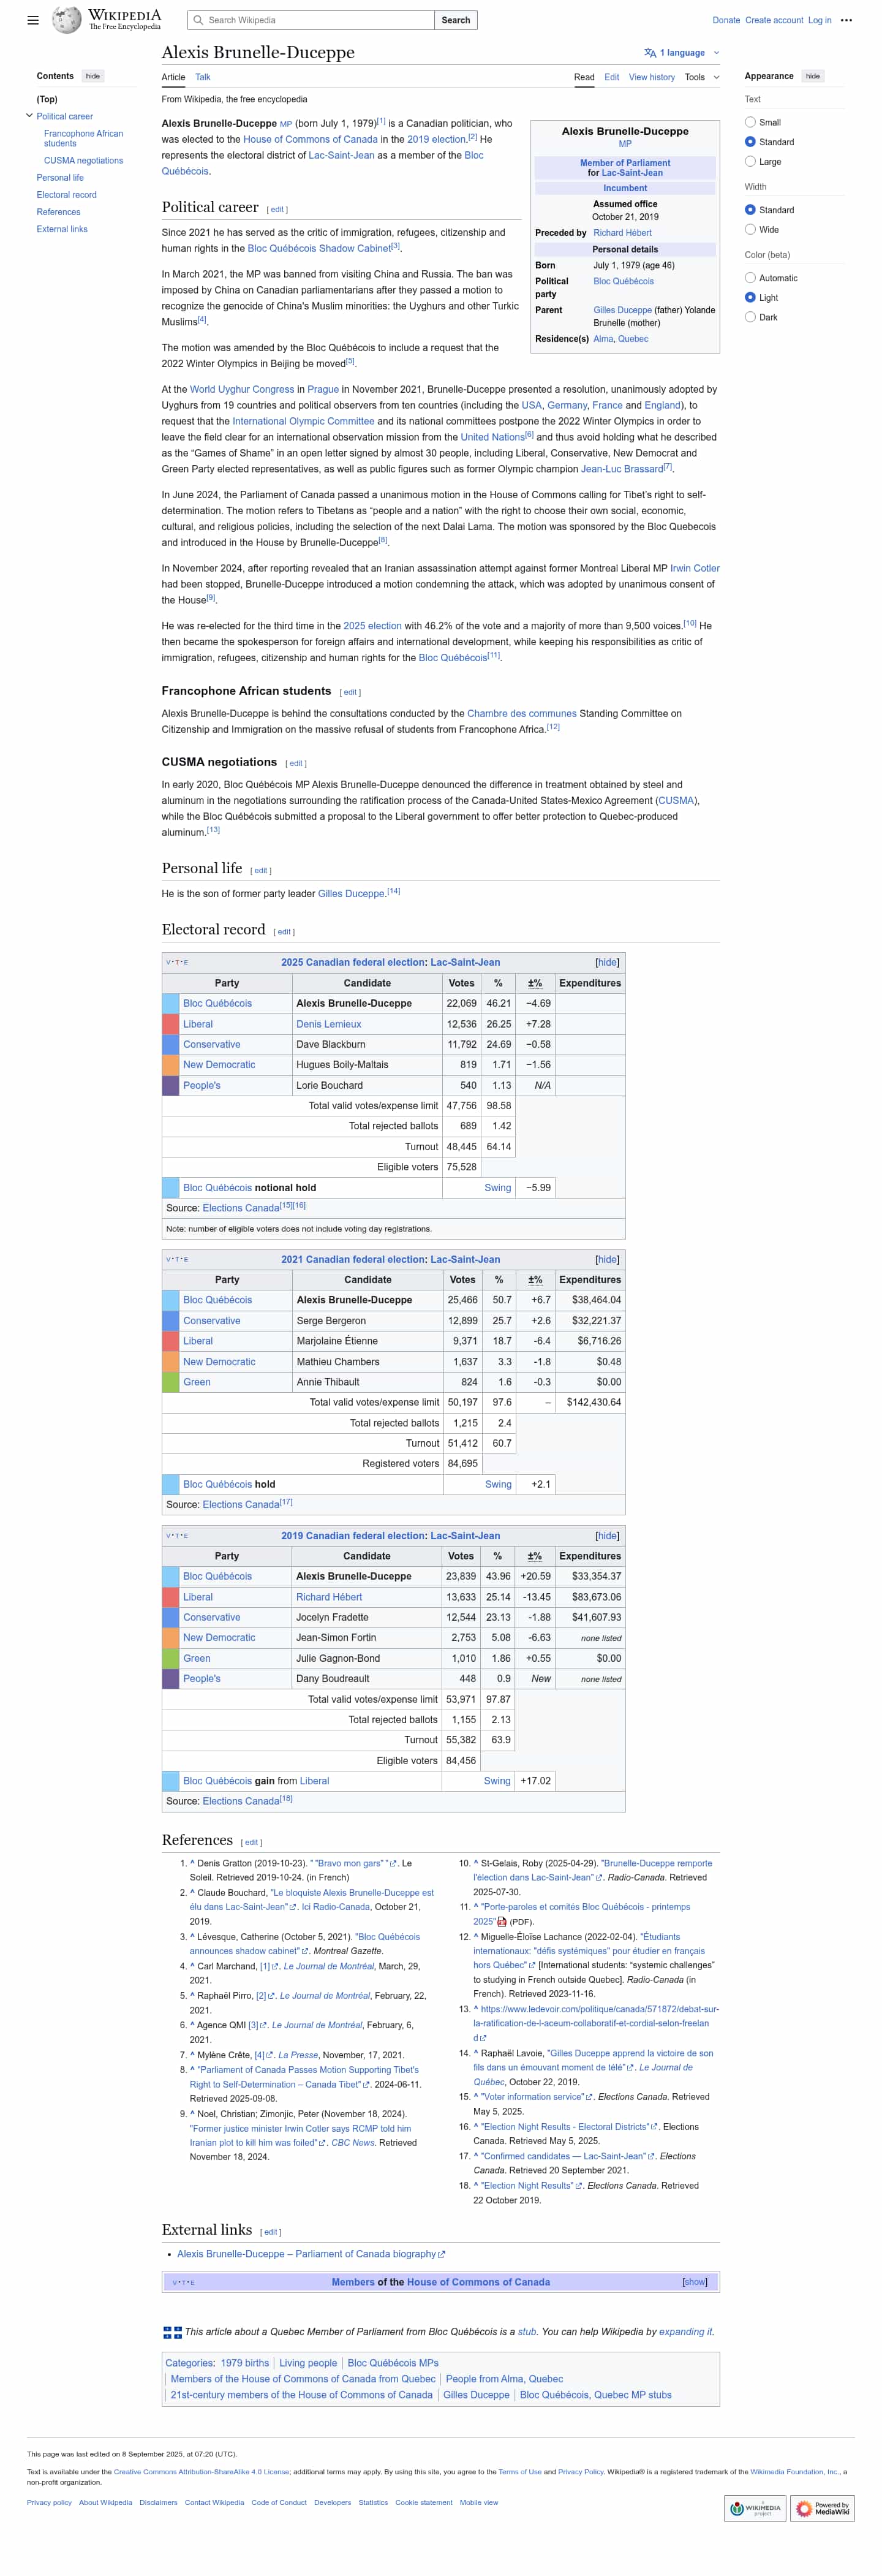Click the language translation icon
Screen dimensions: 882x2576
click(650, 53)
